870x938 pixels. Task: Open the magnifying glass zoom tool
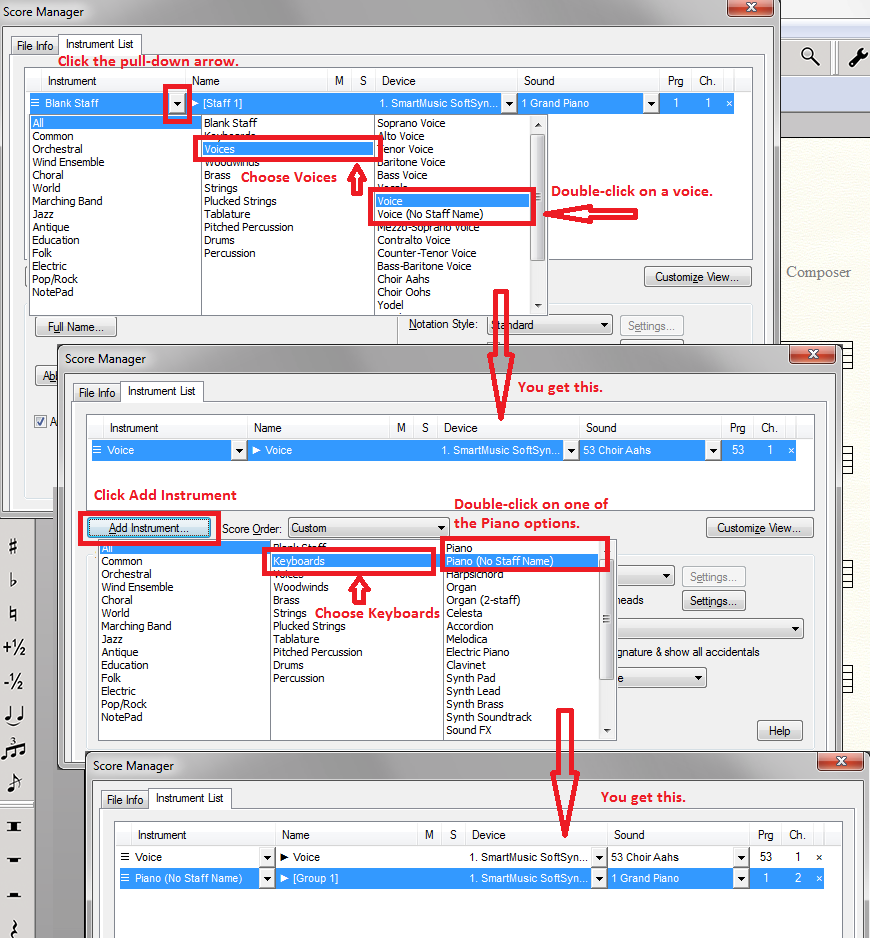tap(810, 58)
